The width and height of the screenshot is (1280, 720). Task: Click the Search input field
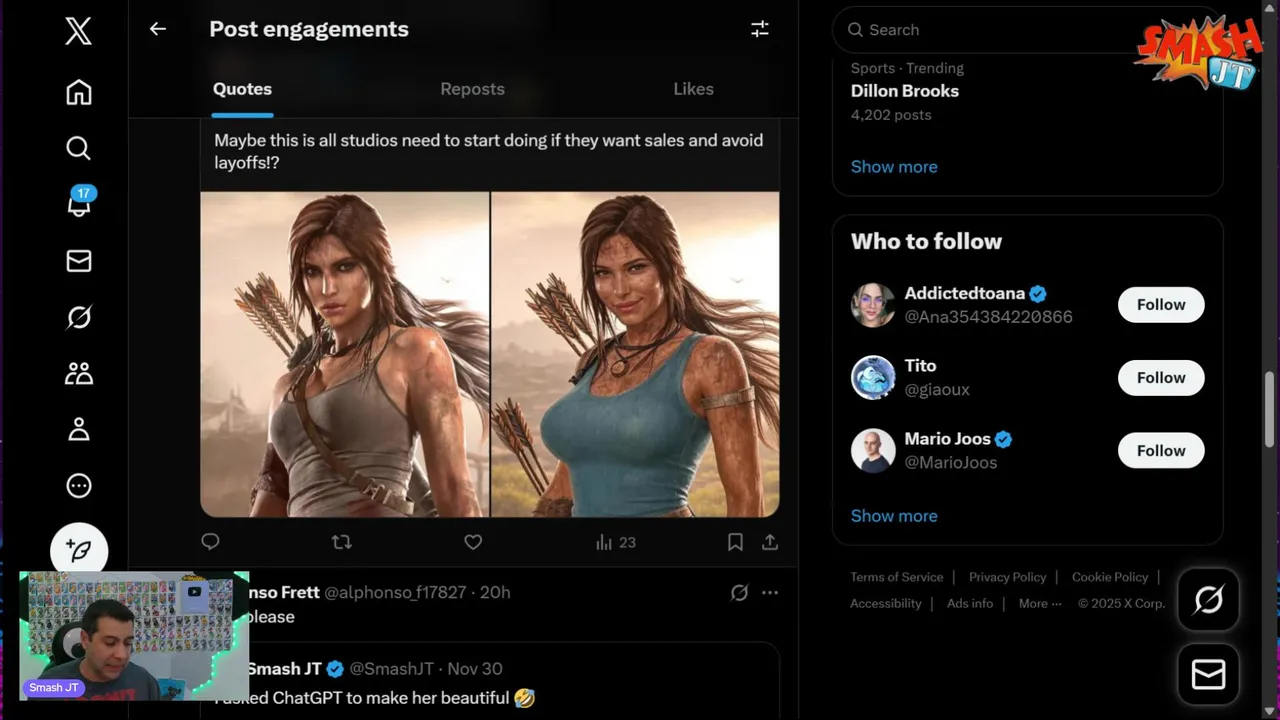(x=1000, y=30)
